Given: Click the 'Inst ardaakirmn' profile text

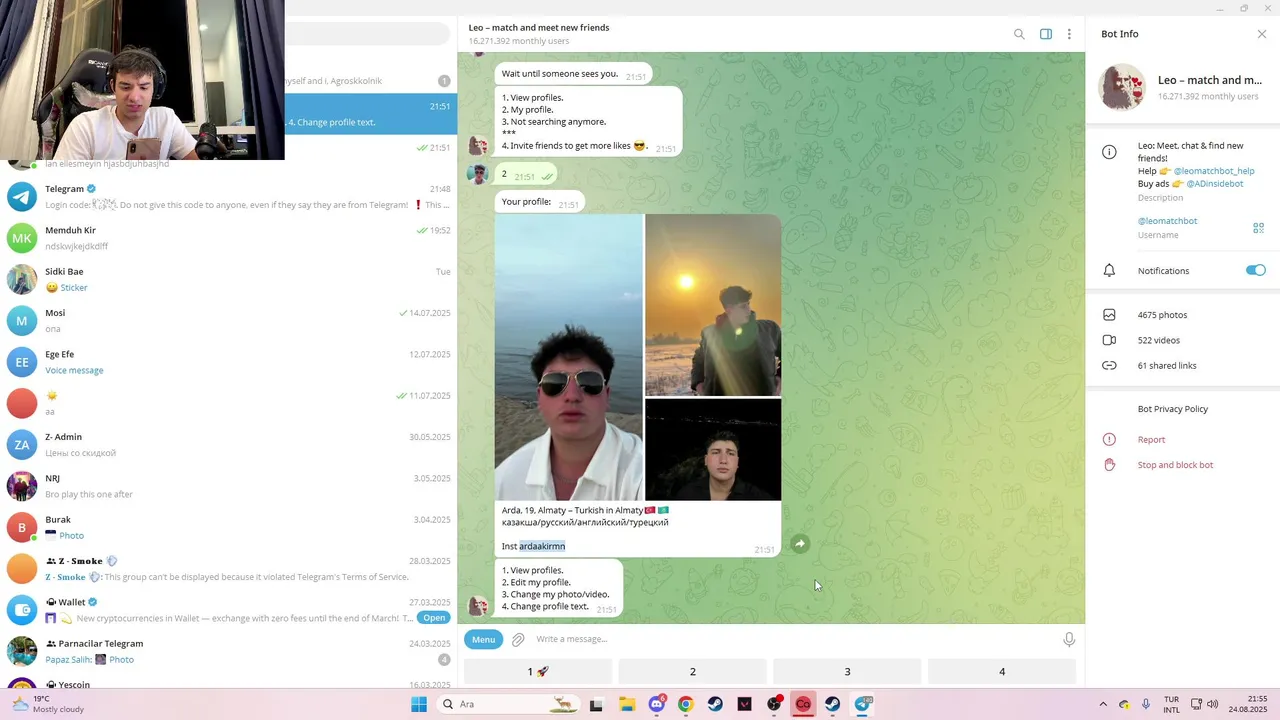Looking at the screenshot, I should 533,546.
